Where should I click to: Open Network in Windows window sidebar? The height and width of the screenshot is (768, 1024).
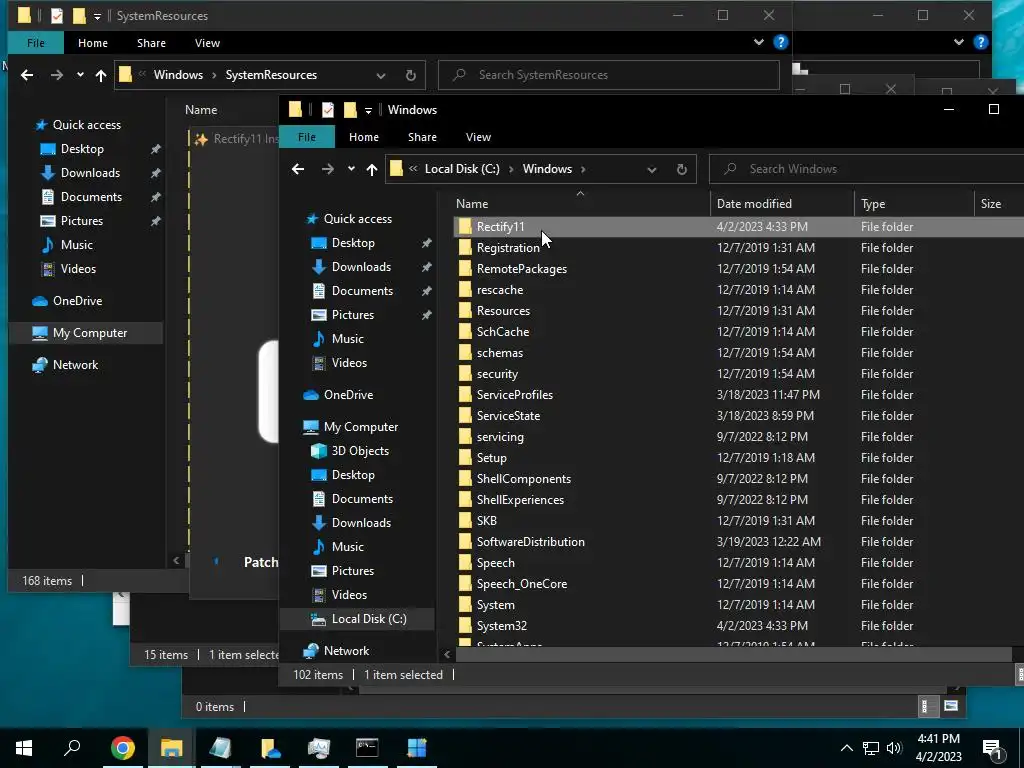346,650
